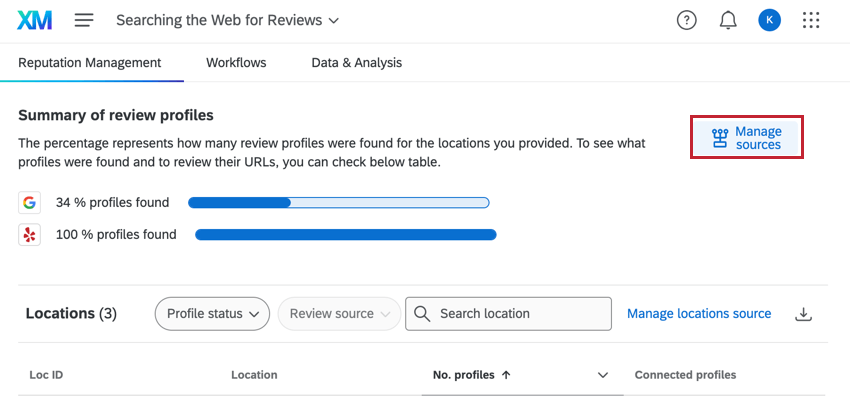This screenshot has height=400, width=850.
Task: Expand the No. profiles column options chevron
Action: pyautogui.click(x=603, y=375)
